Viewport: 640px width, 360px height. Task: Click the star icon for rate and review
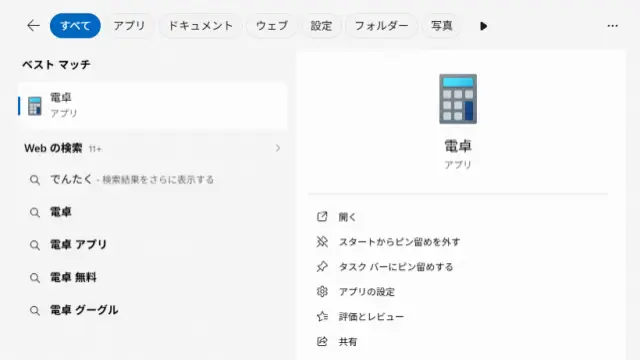click(322, 316)
